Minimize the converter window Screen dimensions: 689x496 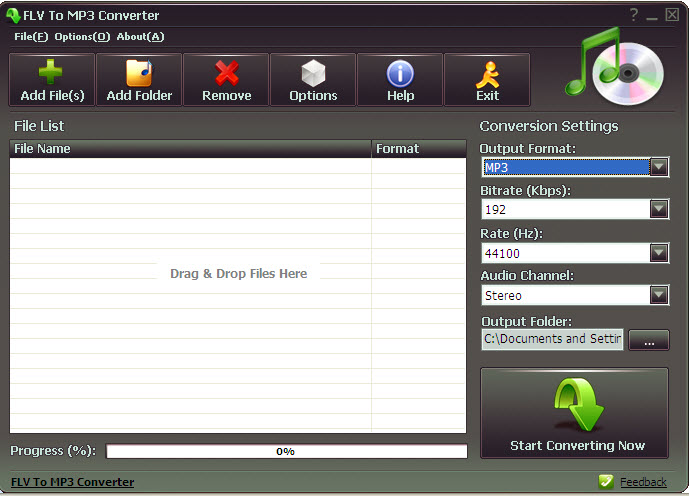[x=652, y=16]
